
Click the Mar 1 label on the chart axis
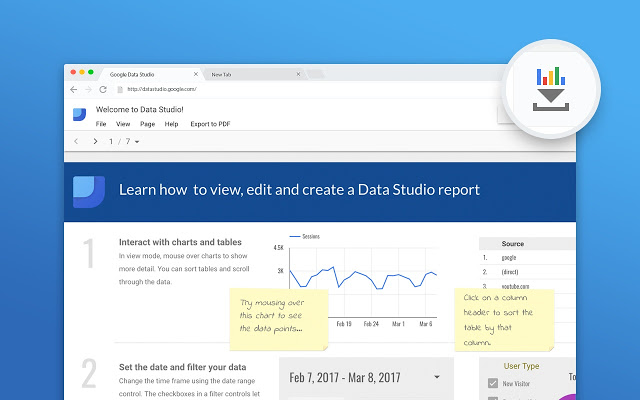(x=398, y=324)
